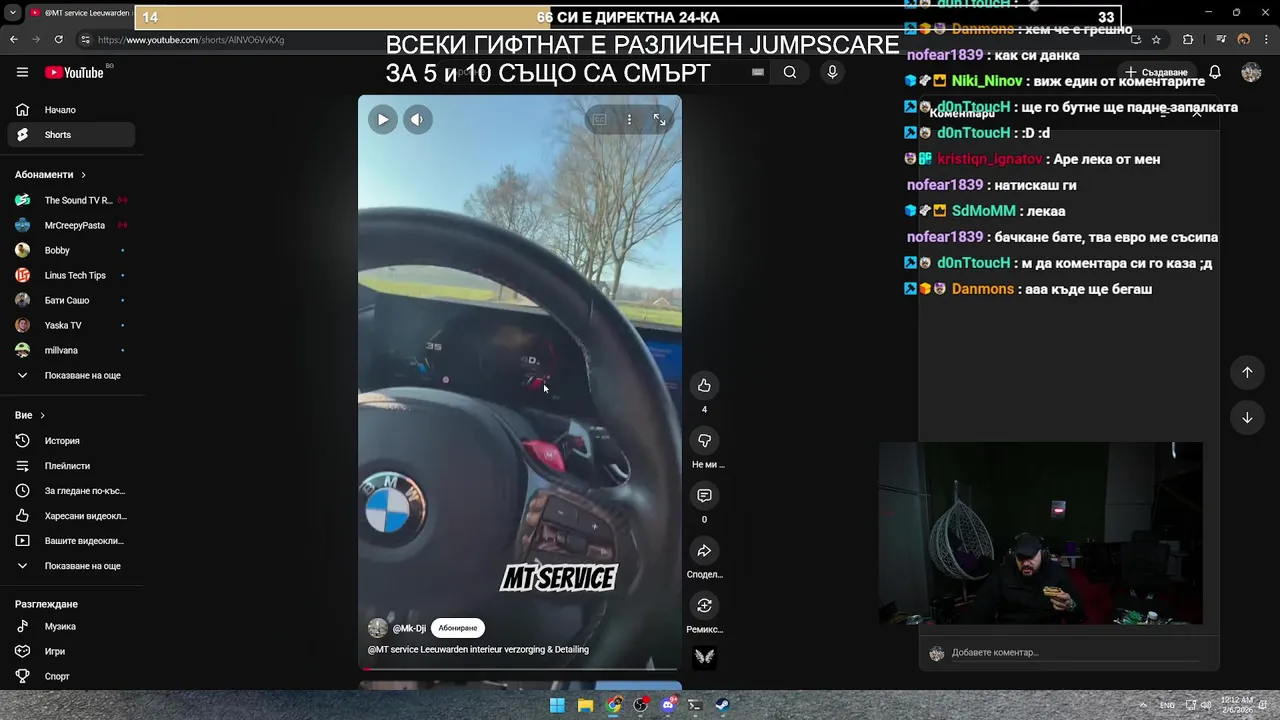Viewport: 1280px width, 720px height.
Task: Mute the Shorts video volume
Action: coord(418,119)
